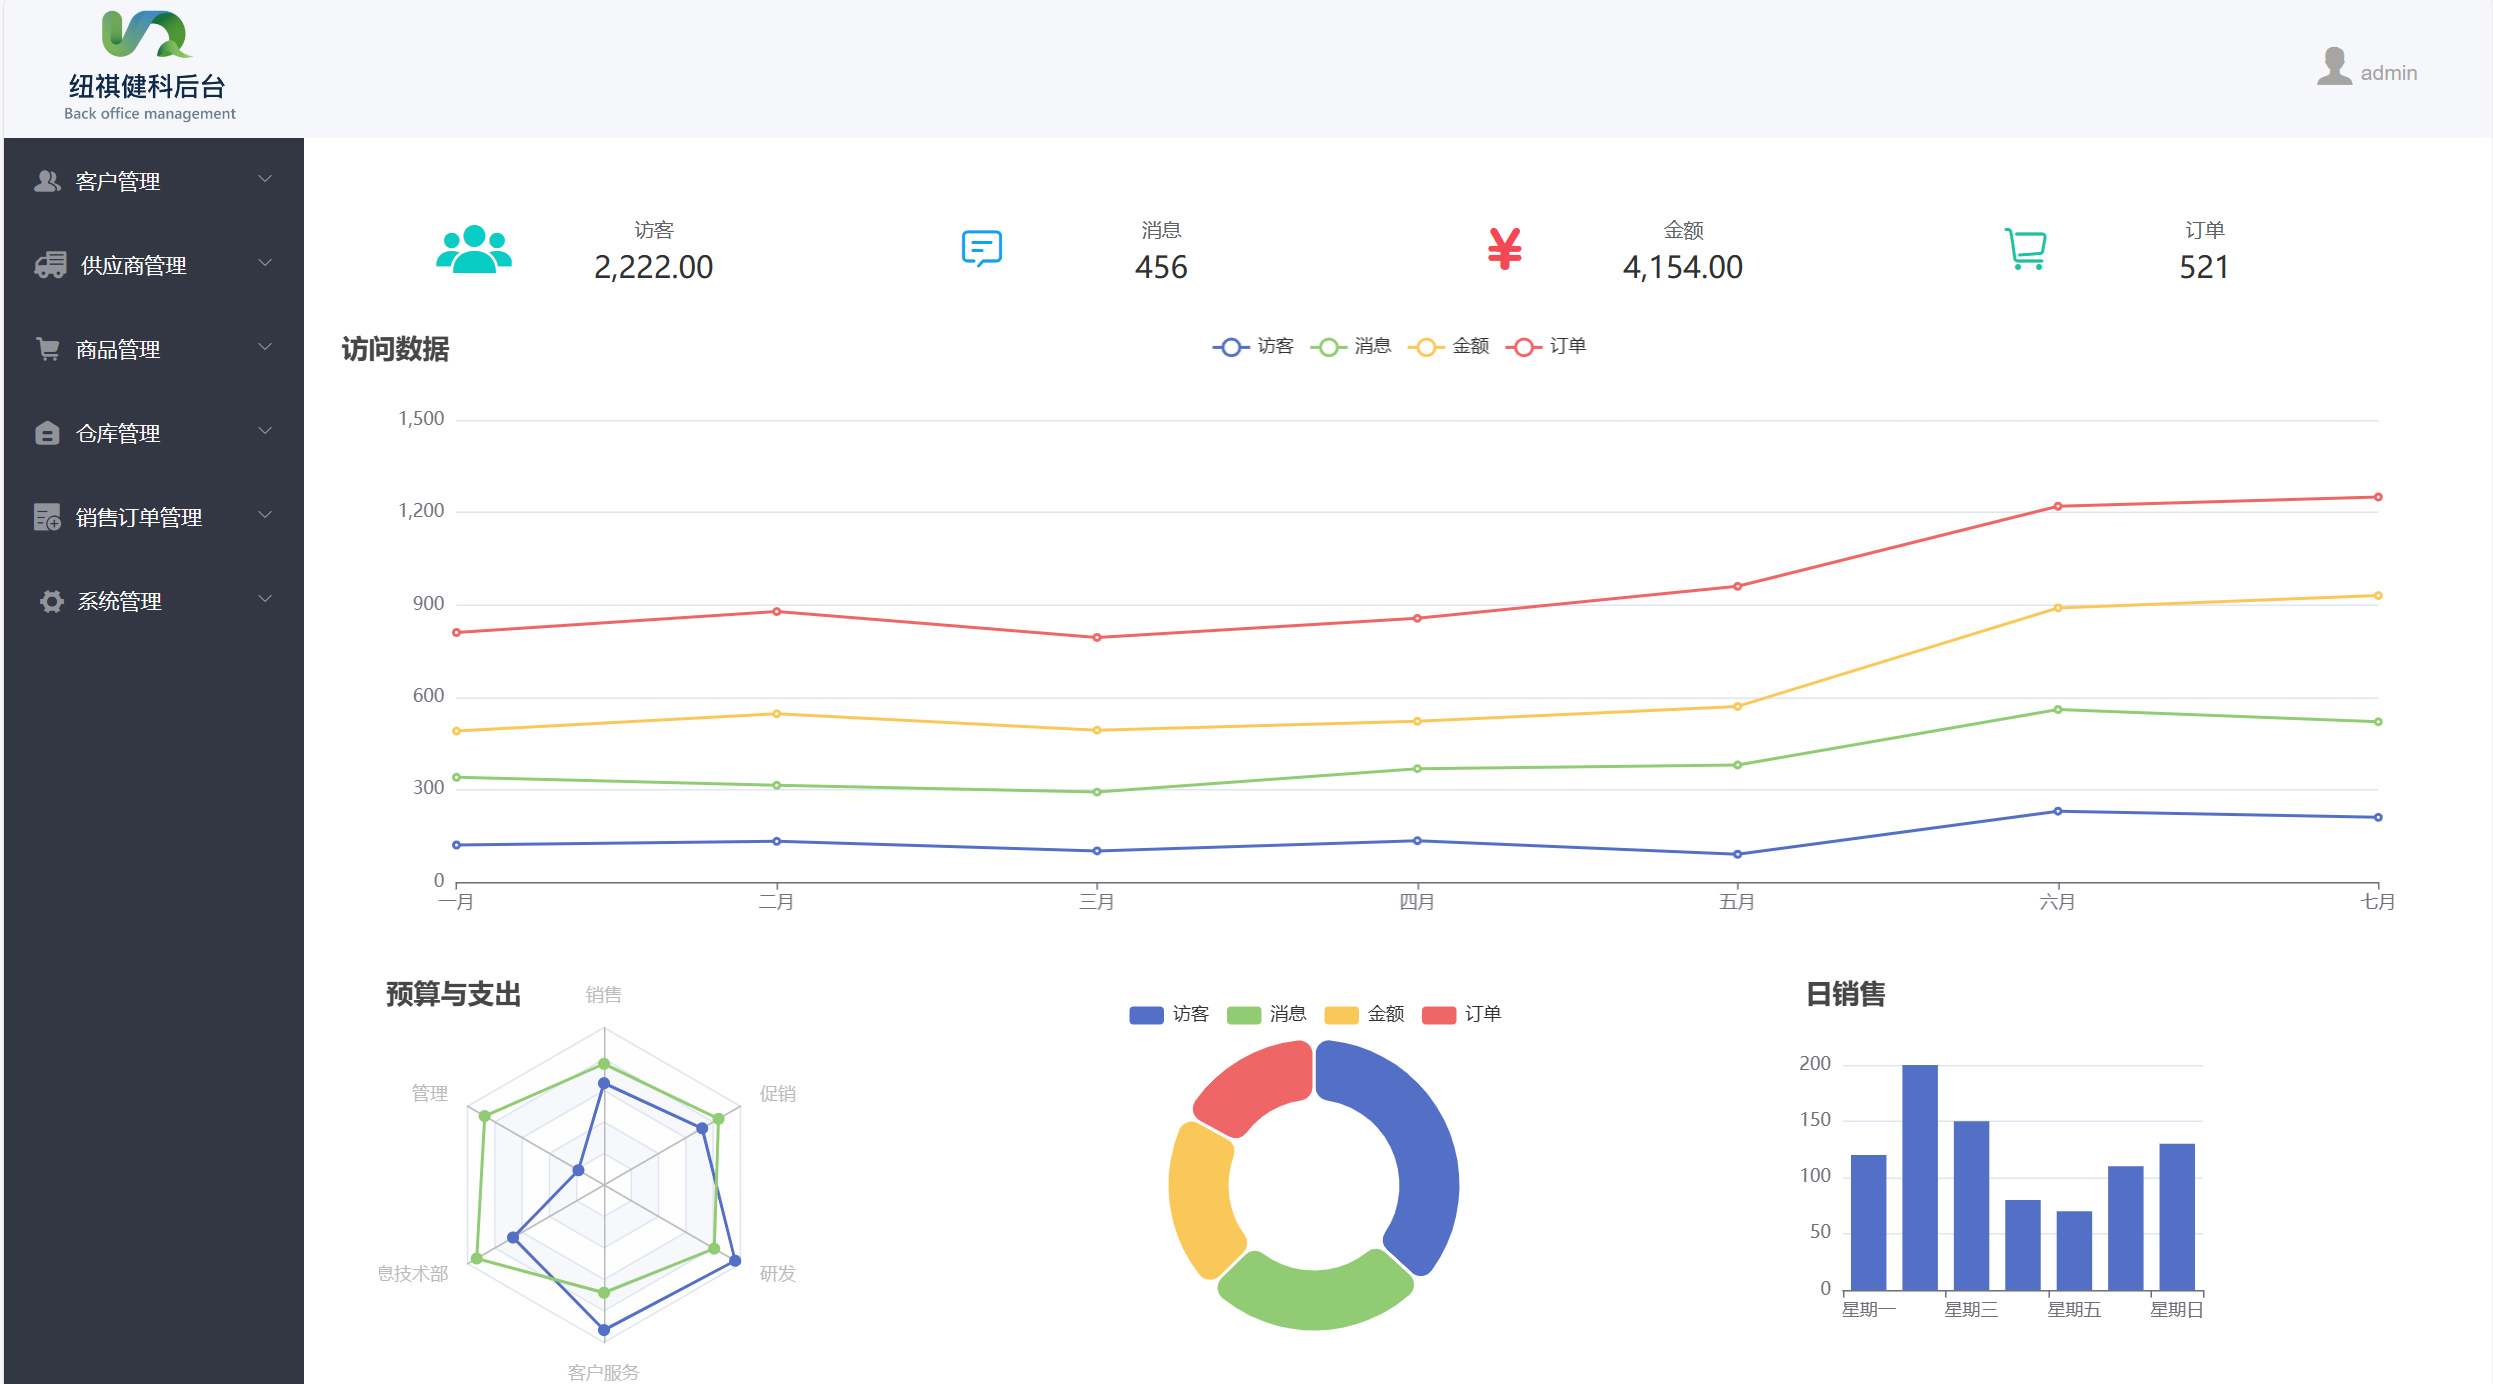Image resolution: width=2493 pixels, height=1384 pixels.
Task: Click the 访客 line point at 五月
Action: pyautogui.click(x=1737, y=854)
